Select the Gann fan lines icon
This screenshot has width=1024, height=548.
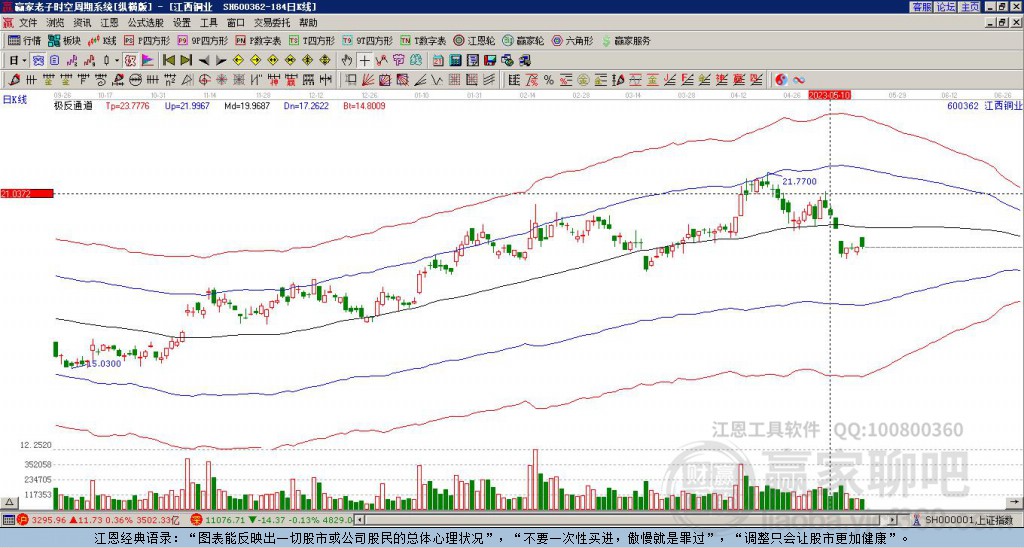click(x=368, y=80)
